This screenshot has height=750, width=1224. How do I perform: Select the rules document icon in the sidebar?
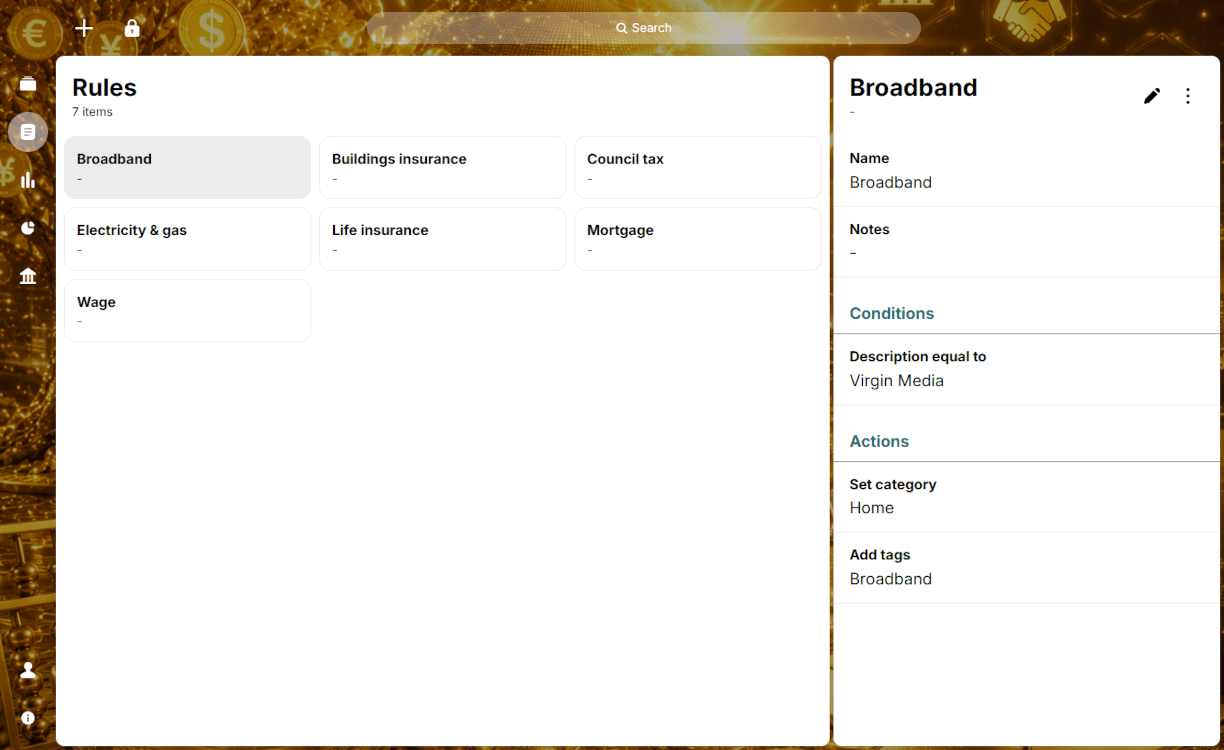coord(28,132)
